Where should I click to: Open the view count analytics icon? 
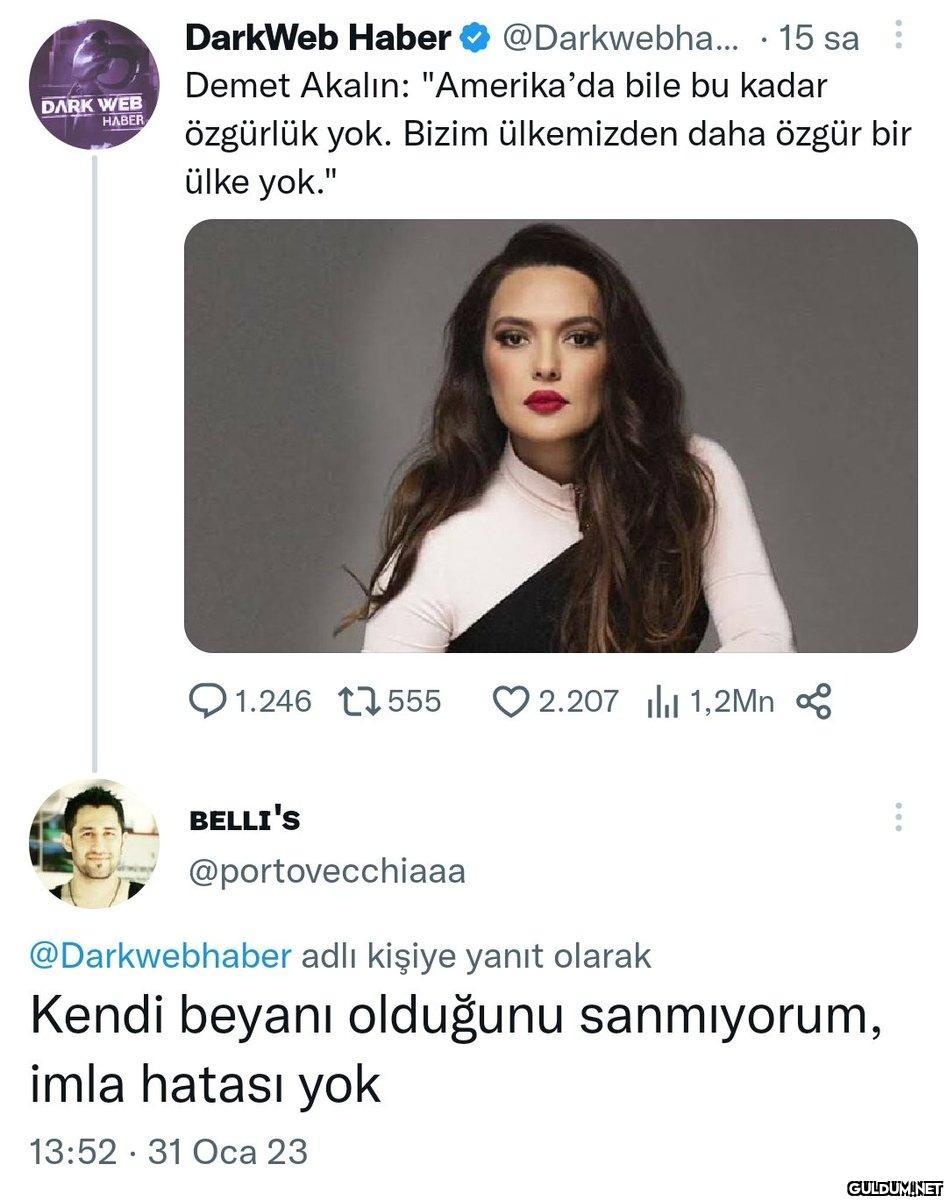[x=663, y=703]
